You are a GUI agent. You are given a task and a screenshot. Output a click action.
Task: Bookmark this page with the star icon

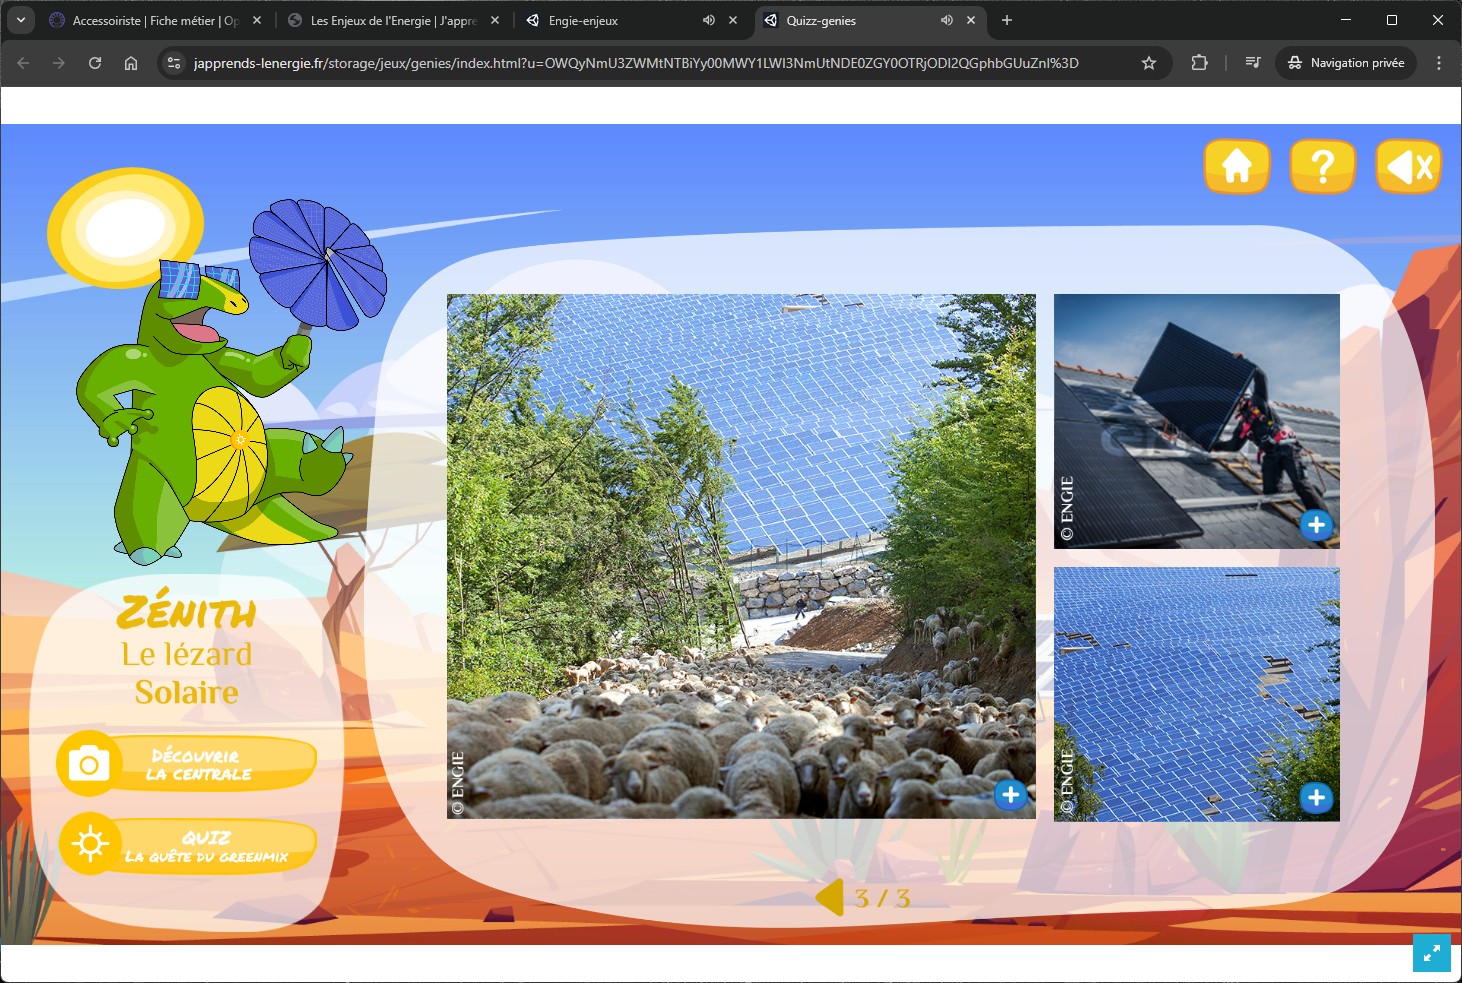1149,63
